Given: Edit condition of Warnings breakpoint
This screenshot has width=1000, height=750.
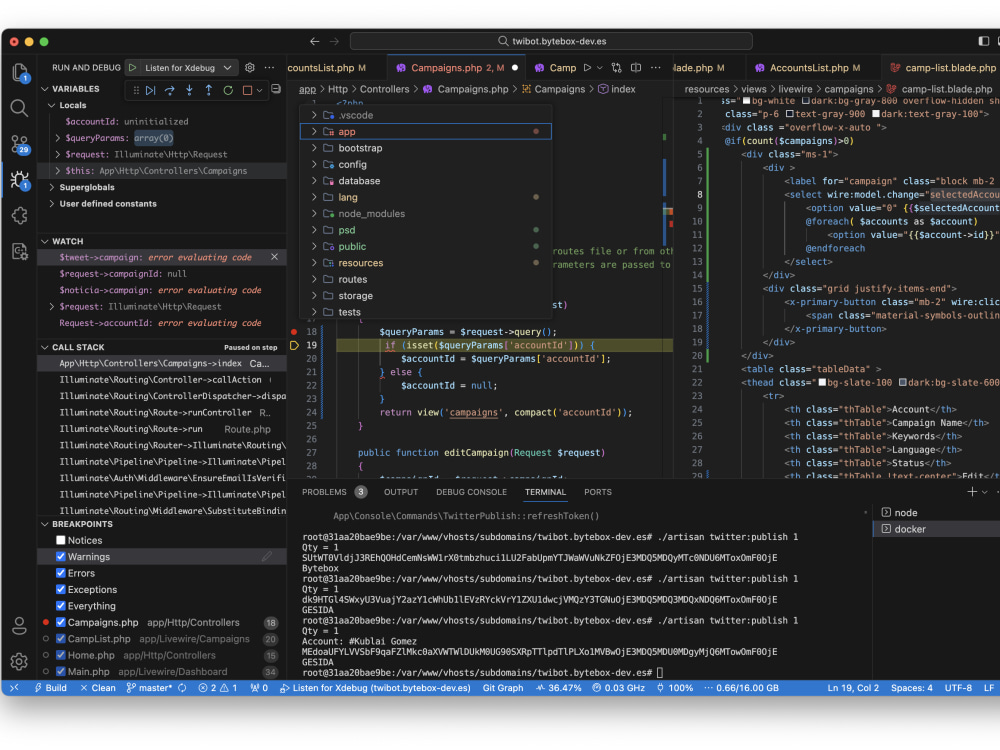Looking at the screenshot, I should click(x=267, y=557).
